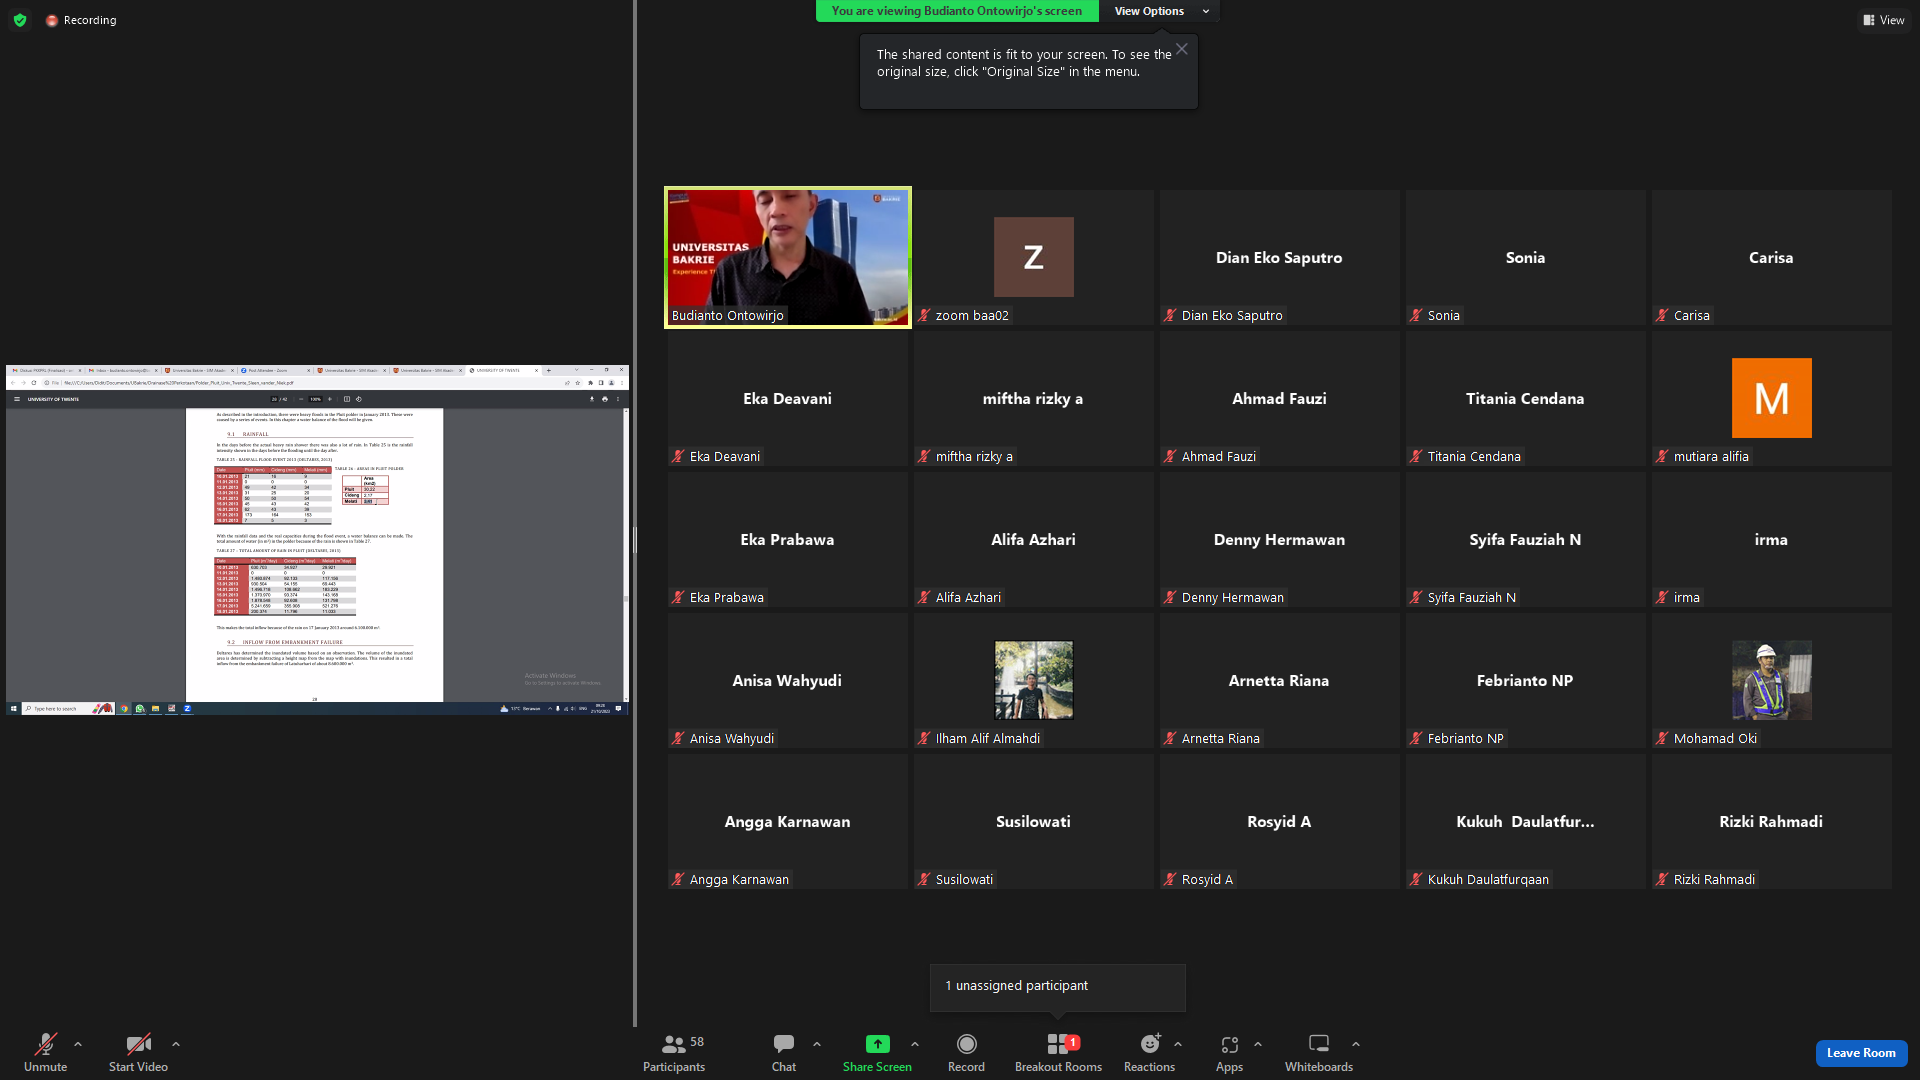1920x1080 pixels.
Task: Click muted mic icon for Carisa
Action: pyautogui.click(x=1662, y=315)
